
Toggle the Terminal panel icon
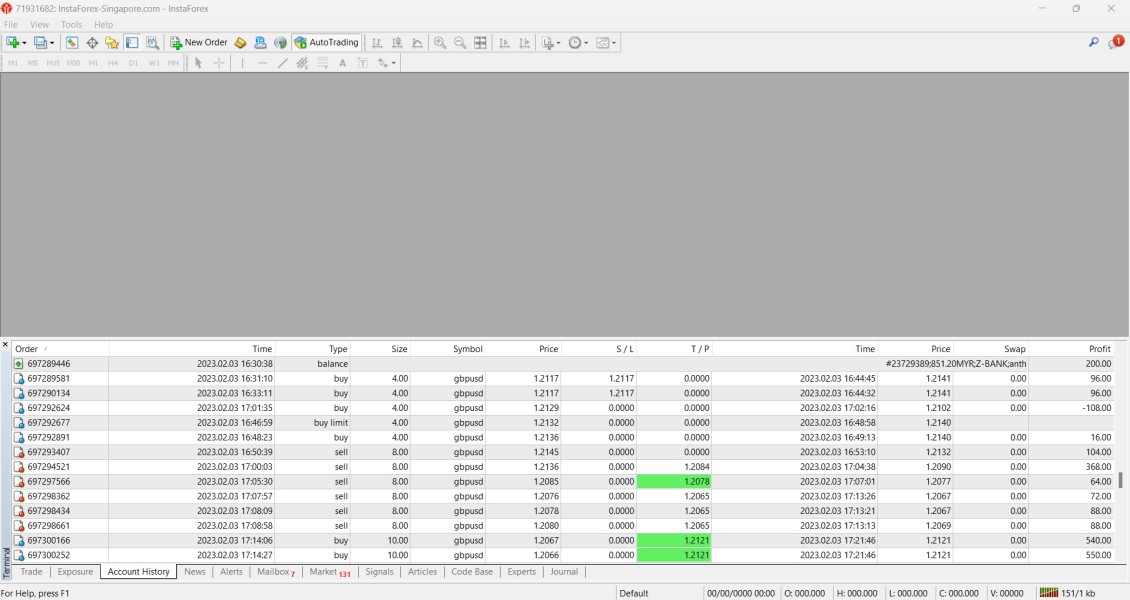(x=132, y=43)
